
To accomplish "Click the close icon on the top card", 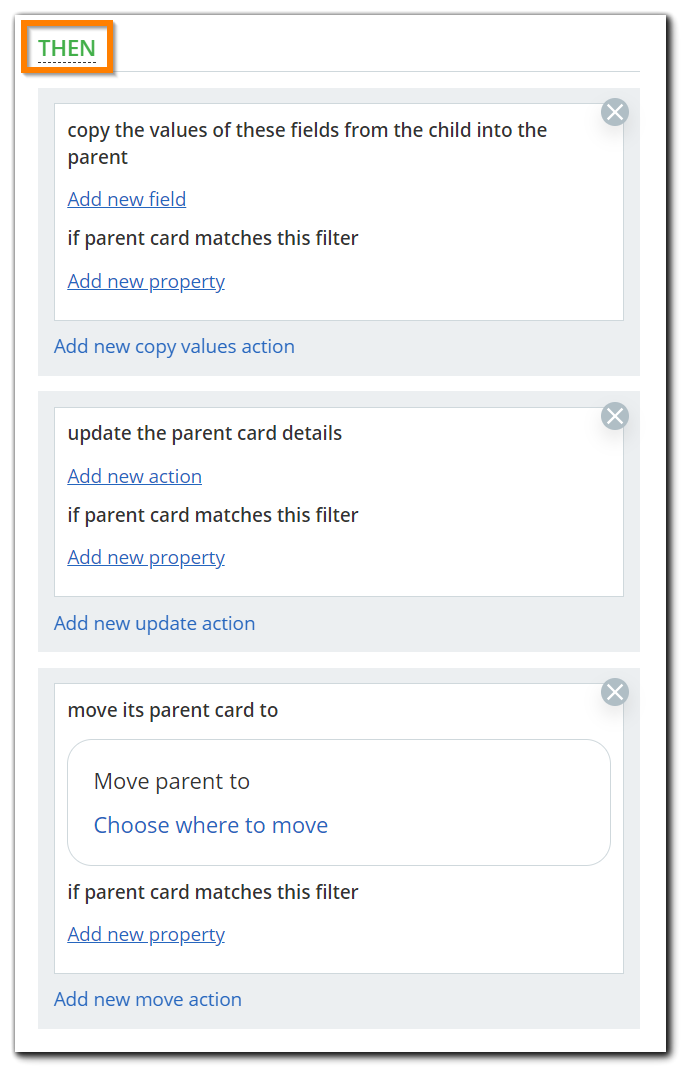I will 614,112.
